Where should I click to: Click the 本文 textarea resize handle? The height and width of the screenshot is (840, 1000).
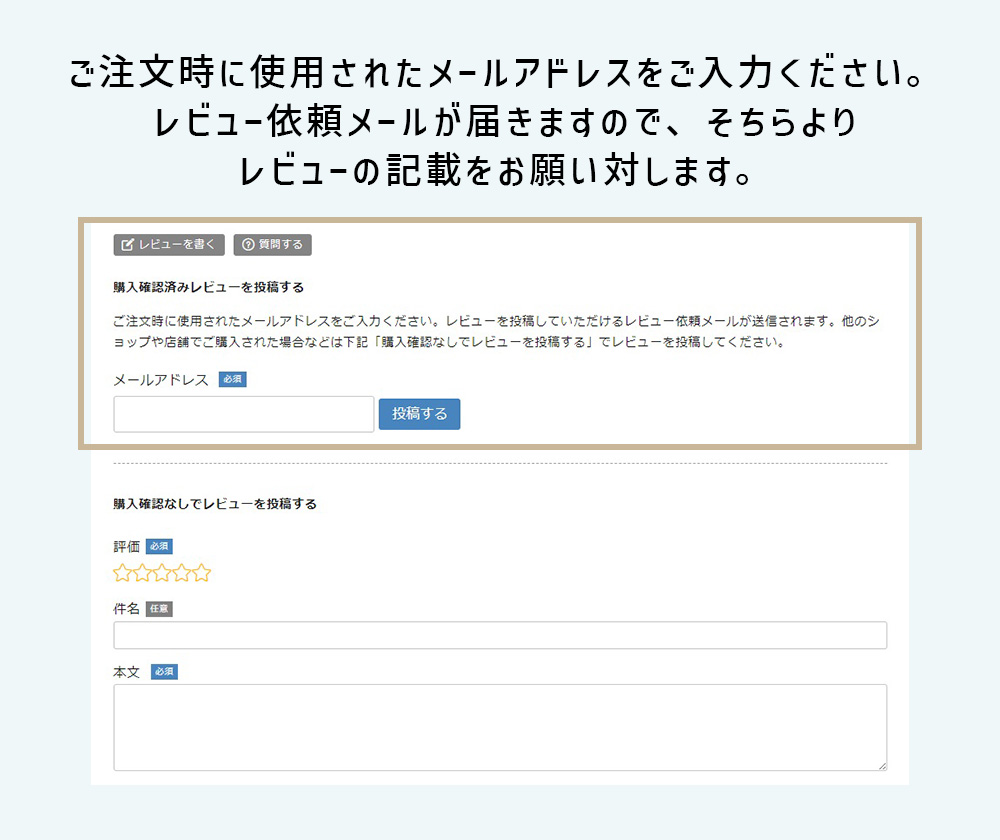882,766
